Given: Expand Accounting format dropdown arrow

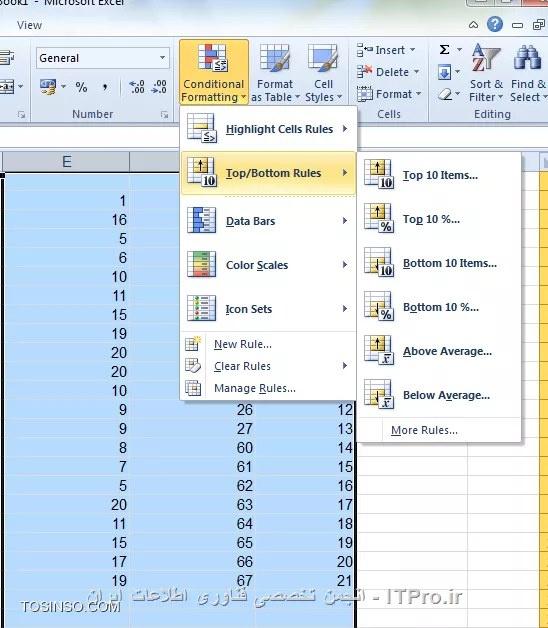Looking at the screenshot, I should [x=63, y=87].
